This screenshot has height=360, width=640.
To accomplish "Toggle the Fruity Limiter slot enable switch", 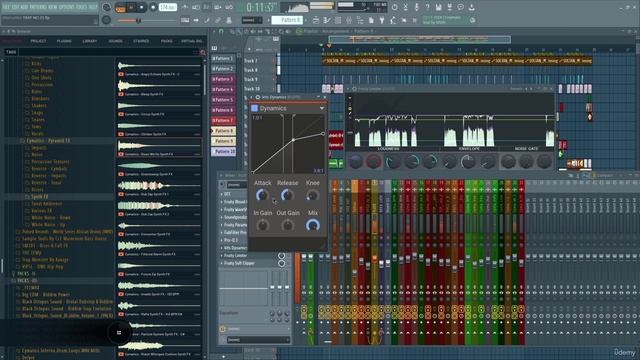I will coord(281,256).
